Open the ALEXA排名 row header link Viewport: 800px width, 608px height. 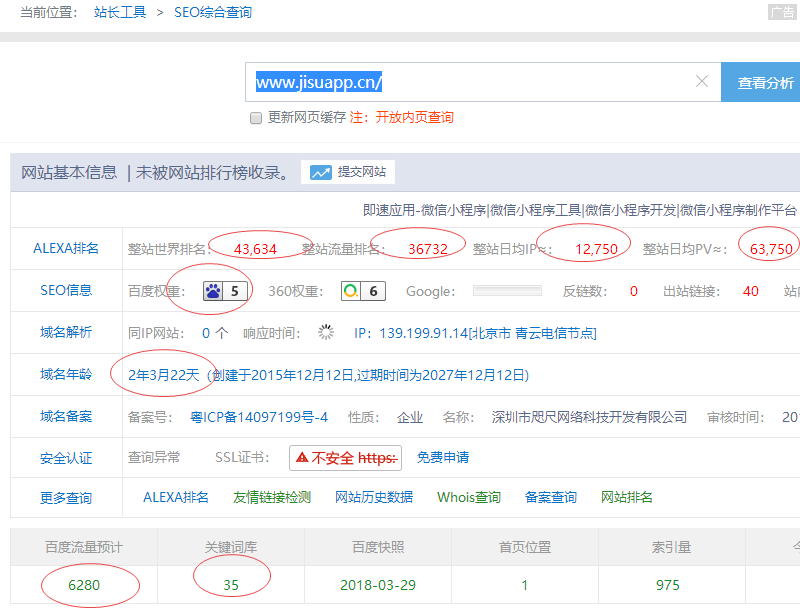pos(66,248)
